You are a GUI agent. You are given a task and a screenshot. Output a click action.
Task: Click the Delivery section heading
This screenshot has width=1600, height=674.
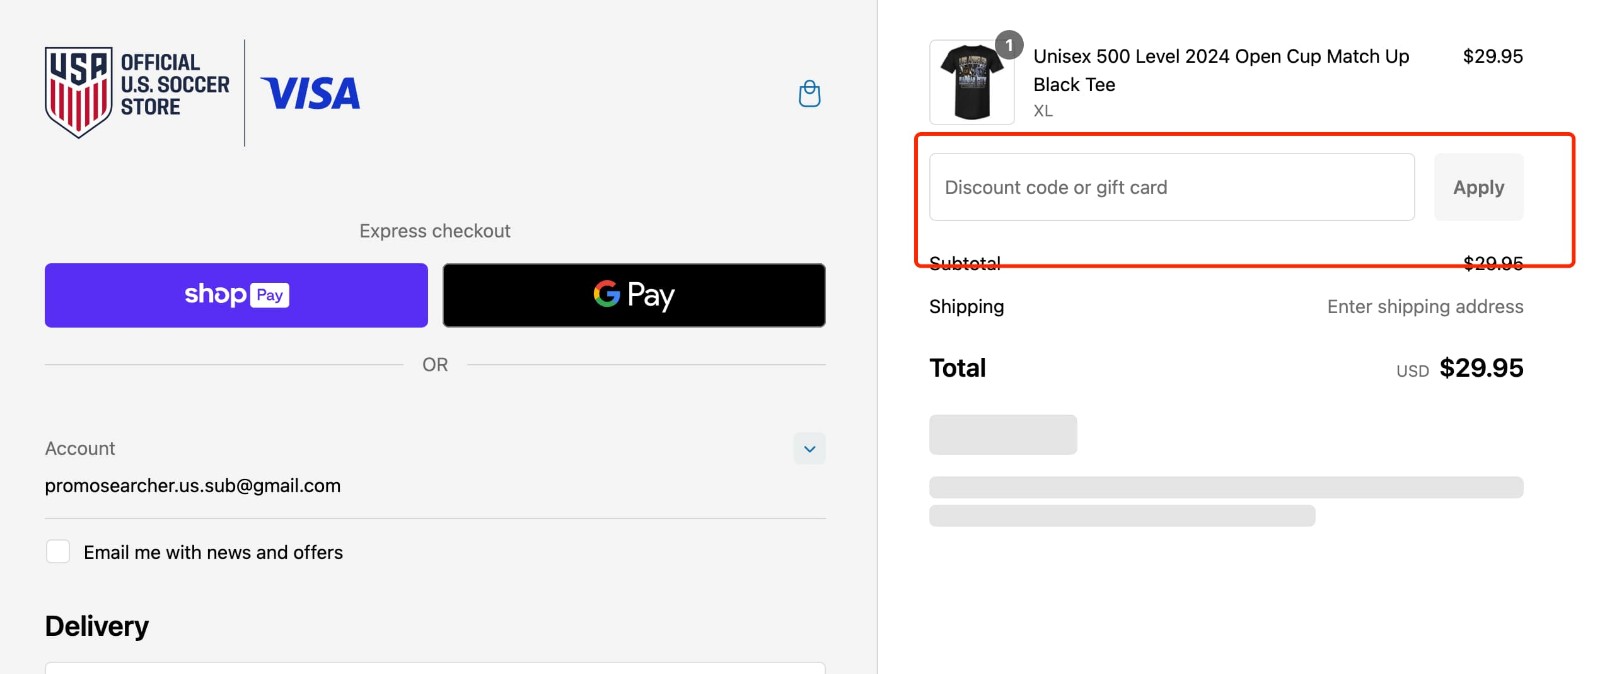tap(96, 625)
